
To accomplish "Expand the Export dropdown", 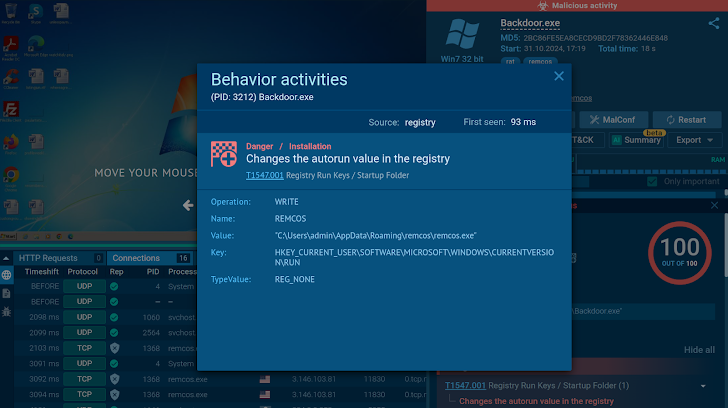I will coord(695,140).
